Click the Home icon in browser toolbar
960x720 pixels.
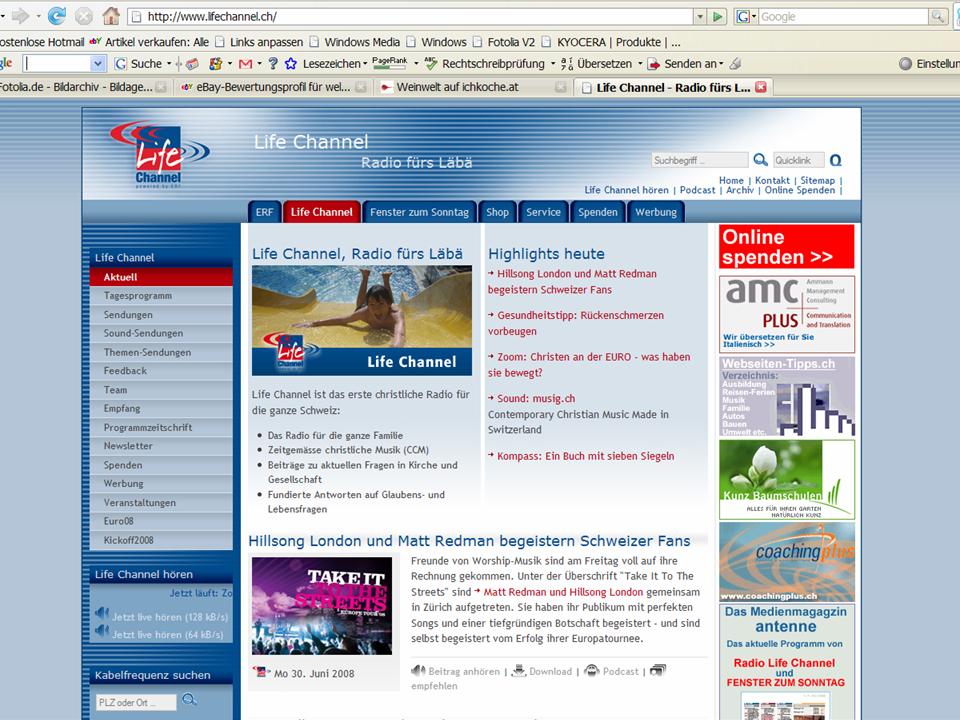pos(111,16)
